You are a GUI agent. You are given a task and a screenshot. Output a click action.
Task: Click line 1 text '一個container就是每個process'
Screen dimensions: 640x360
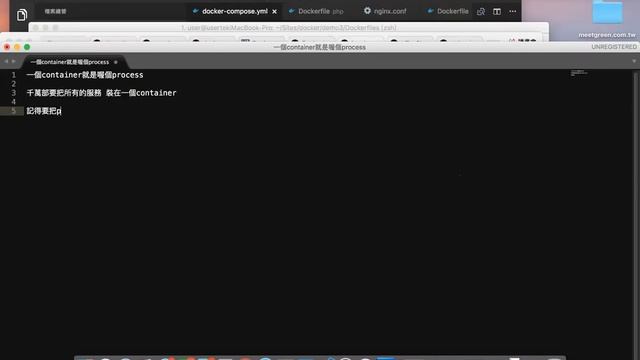pos(85,75)
